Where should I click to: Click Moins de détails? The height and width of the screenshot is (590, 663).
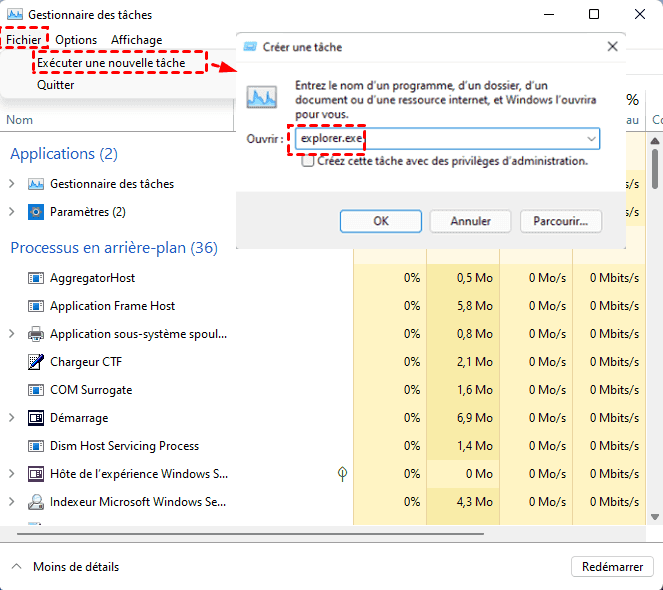(76, 567)
